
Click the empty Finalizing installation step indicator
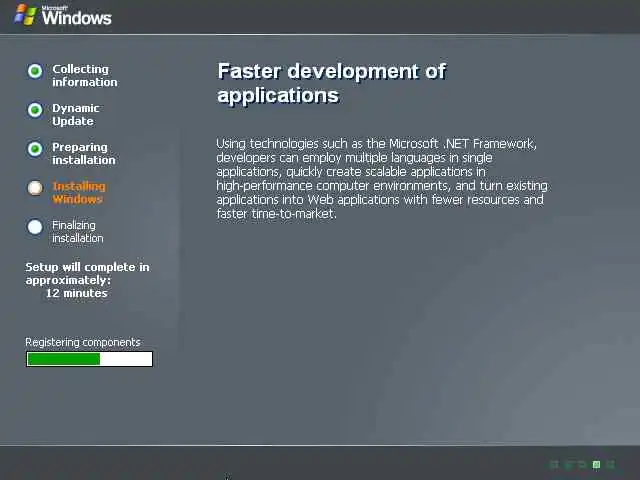coord(35,227)
